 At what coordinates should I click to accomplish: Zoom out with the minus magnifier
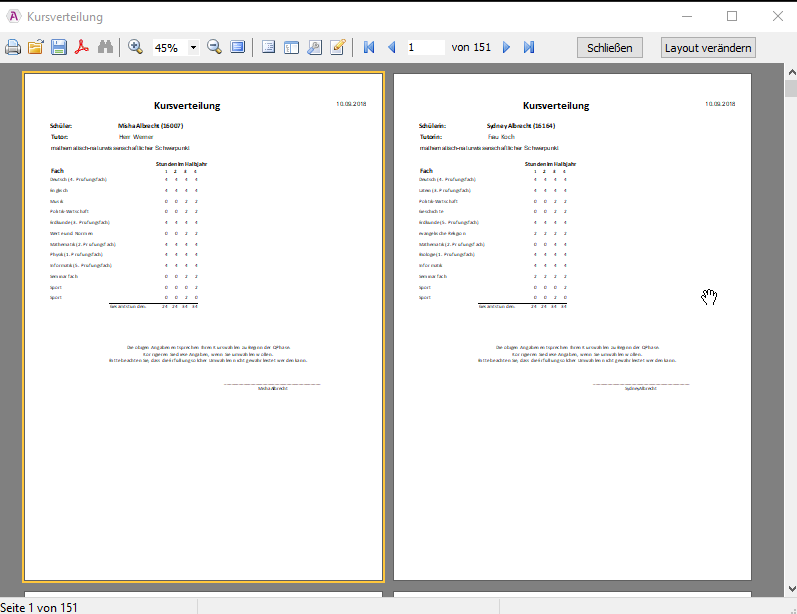pos(214,47)
